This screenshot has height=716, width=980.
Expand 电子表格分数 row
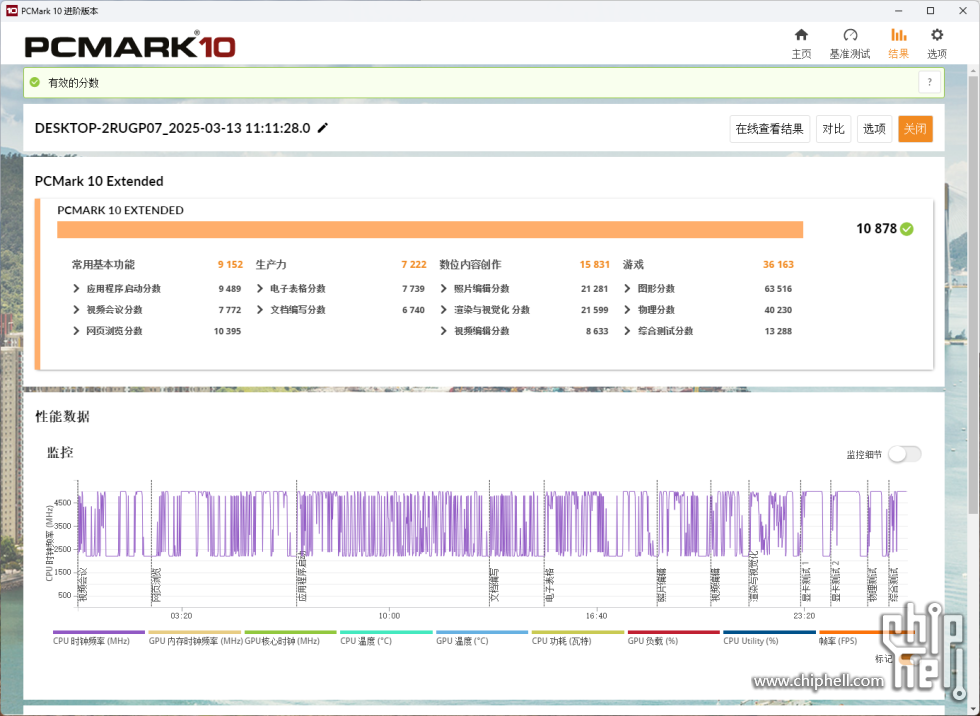pyautogui.click(x=260, y=289)
